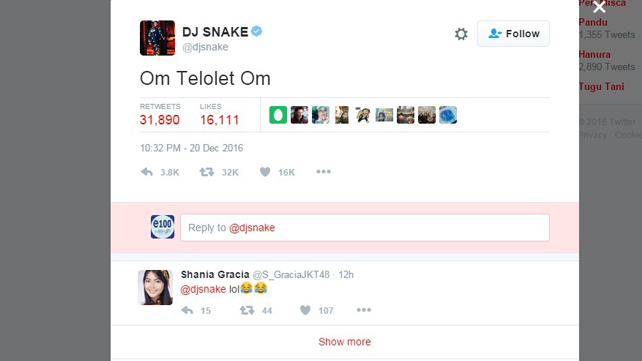Open @djsnake handle link
Image resolution: width=642 pixels, height=361 pixels.
pyautogui.click(x=205, y=47)
